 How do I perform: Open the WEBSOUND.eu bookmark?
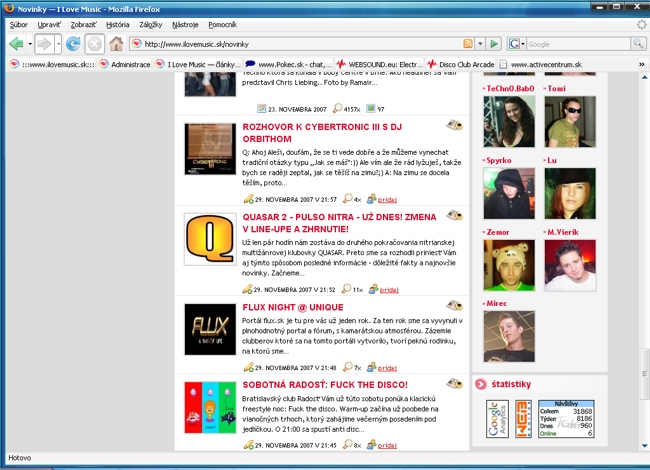pyautogui.click(x=380, y=64)
